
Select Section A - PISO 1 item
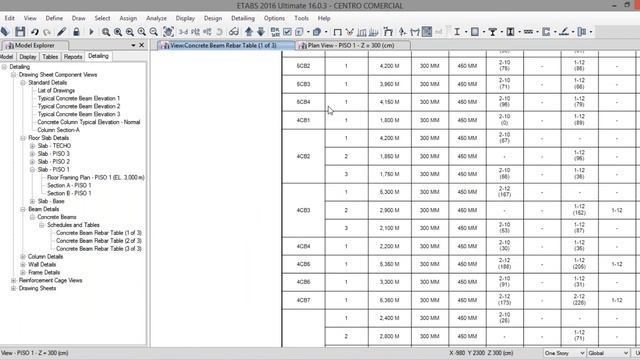point(69,185)
